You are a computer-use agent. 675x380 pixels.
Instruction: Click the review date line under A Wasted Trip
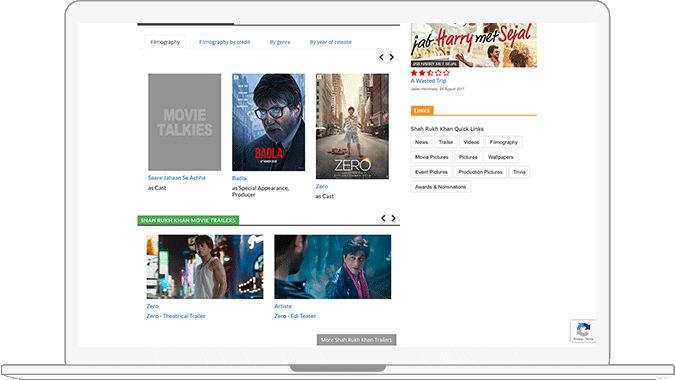pyautogui.click(x=437, y=89)
